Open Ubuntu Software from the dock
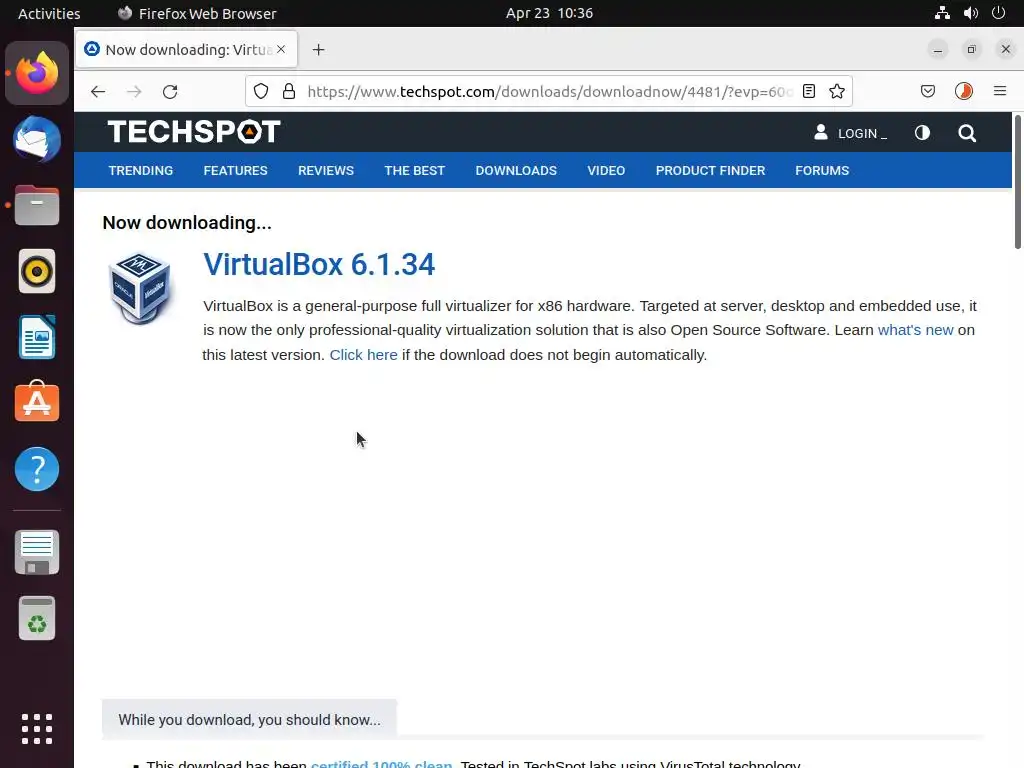1024x768 pixels. [x=37, y=402]
